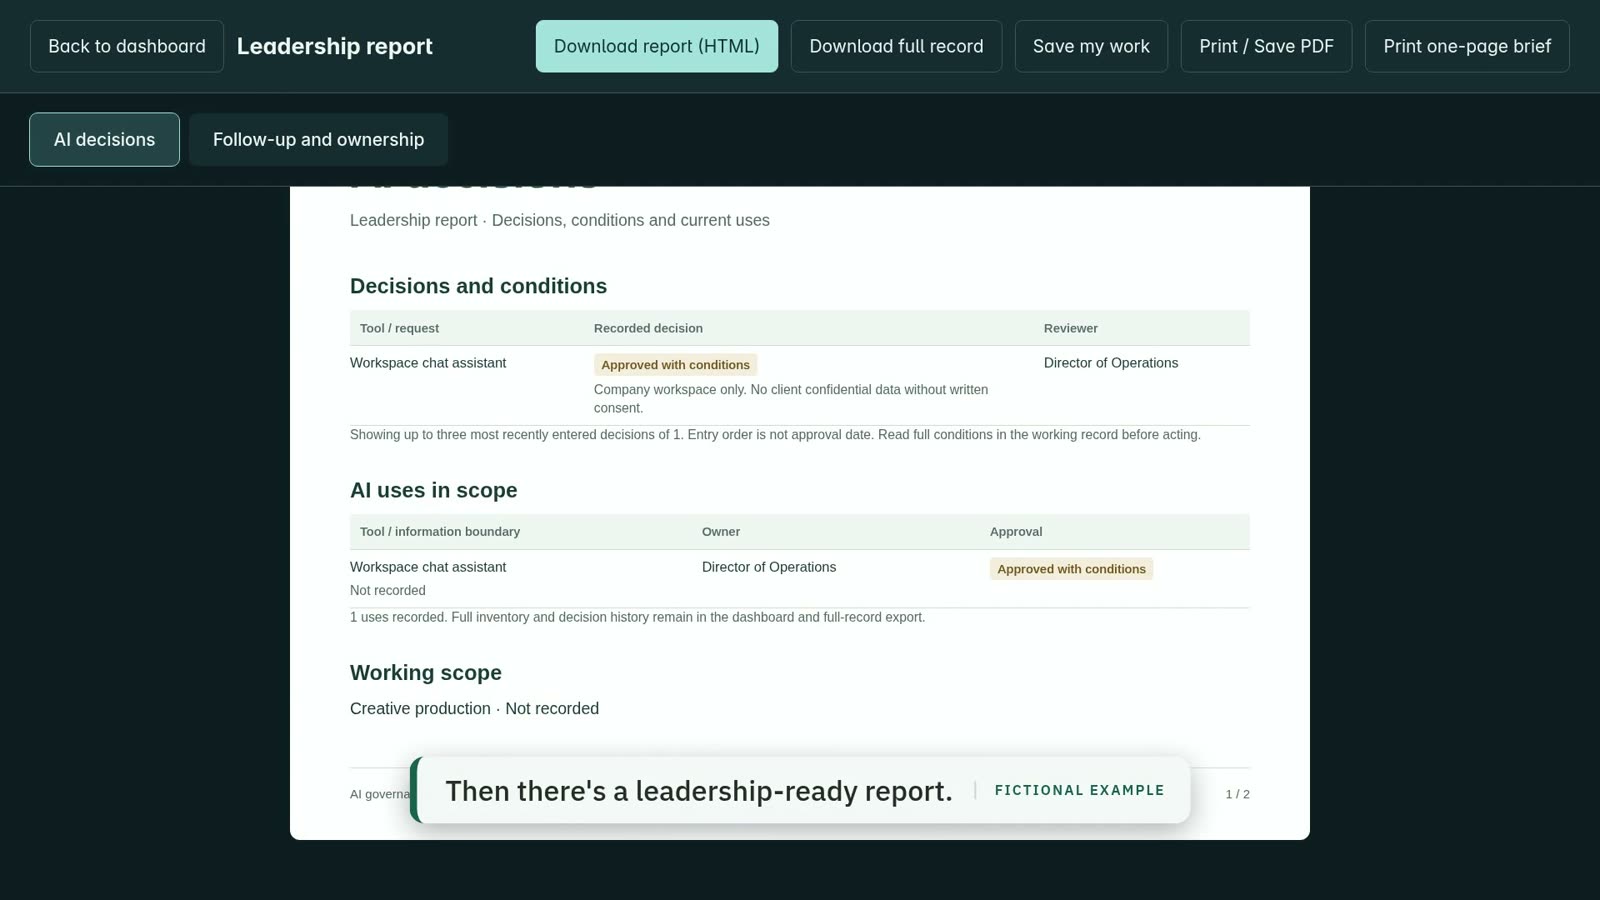Click Director of Operations owner cell
The width and height of the screenshot is (1600, 900).
[769, 567]
